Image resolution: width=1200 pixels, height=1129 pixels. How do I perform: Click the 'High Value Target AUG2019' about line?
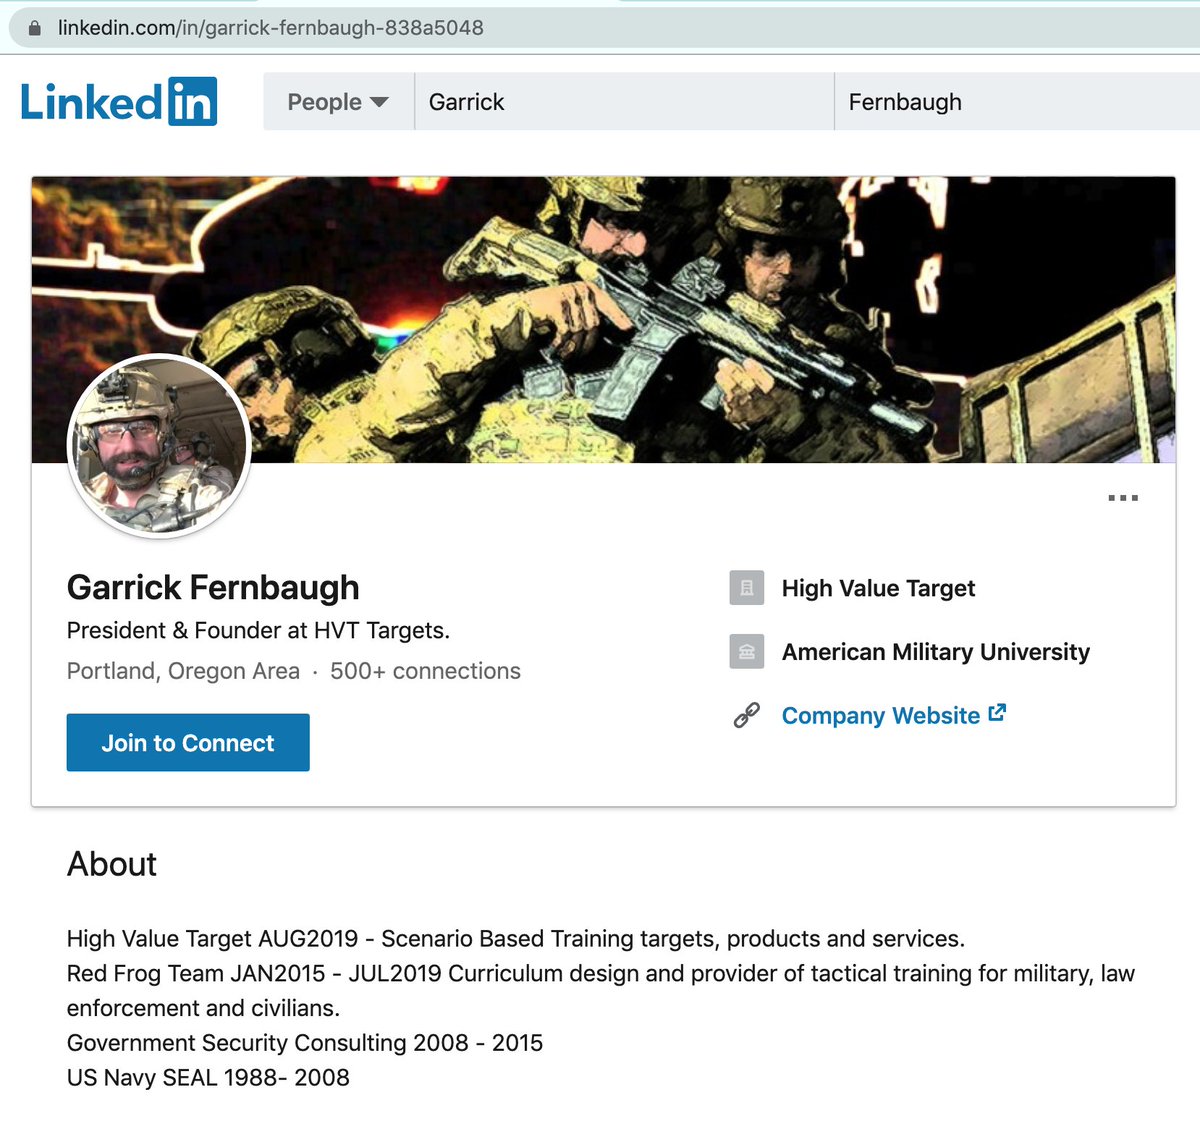pyautogui.click(x=516, y=939)
